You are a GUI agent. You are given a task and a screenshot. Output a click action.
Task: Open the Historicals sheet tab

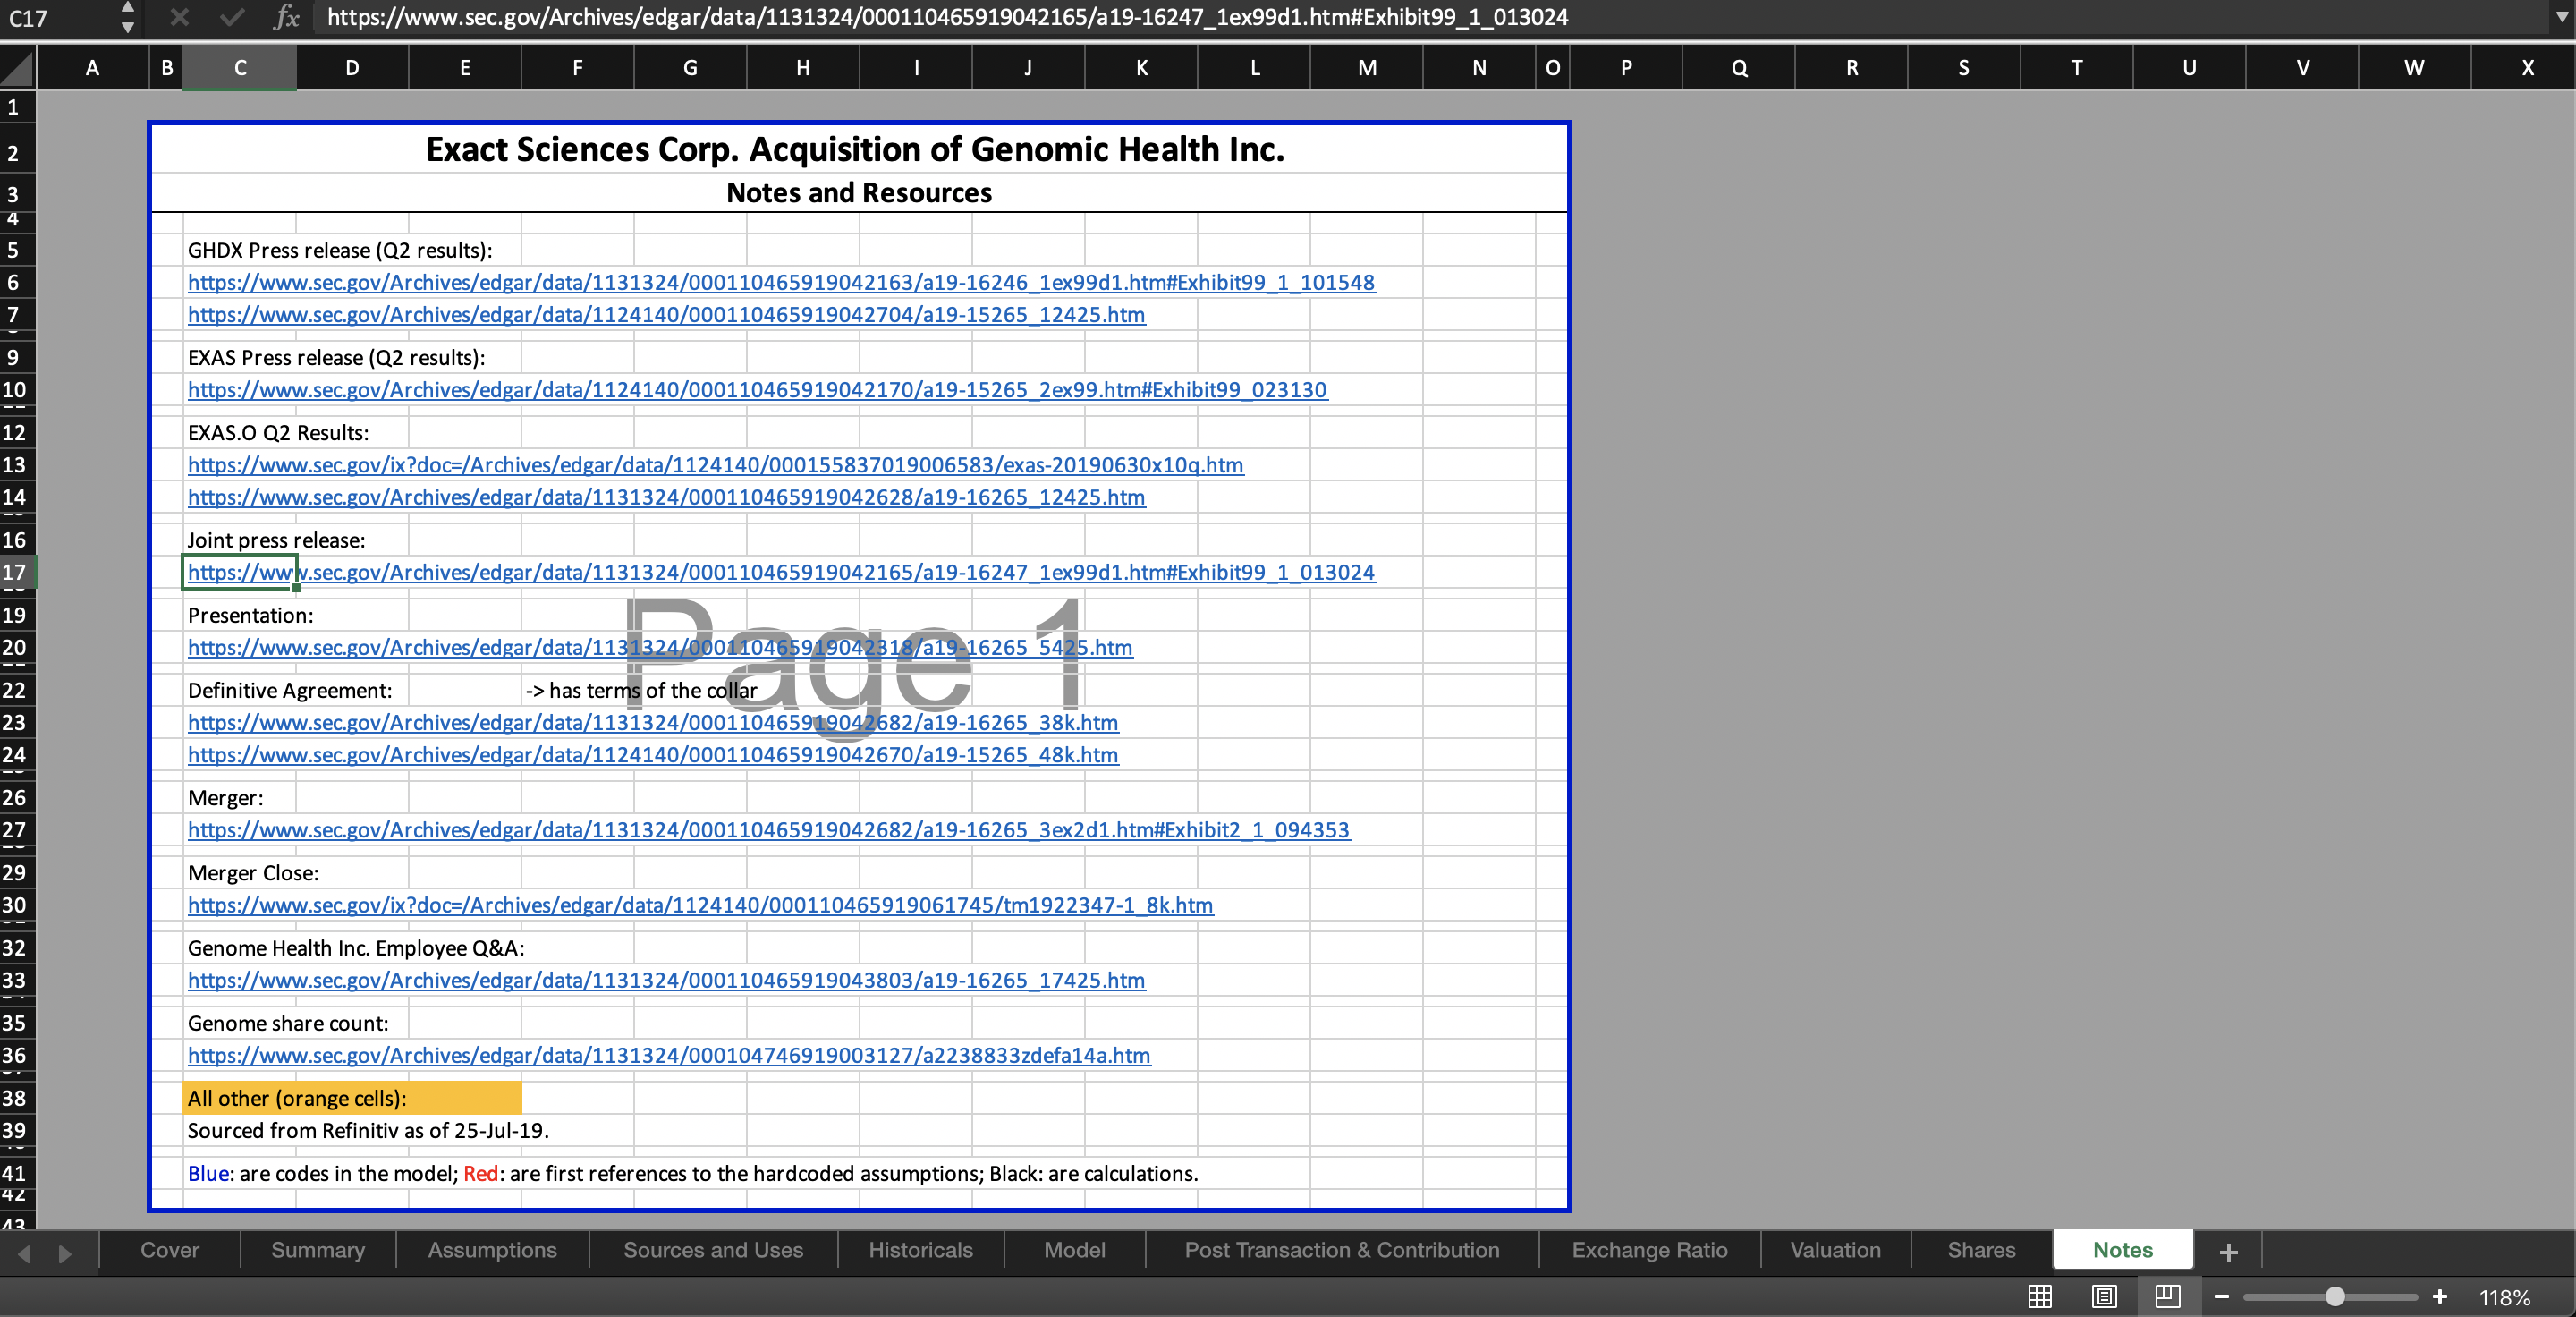coord(920,1250)
